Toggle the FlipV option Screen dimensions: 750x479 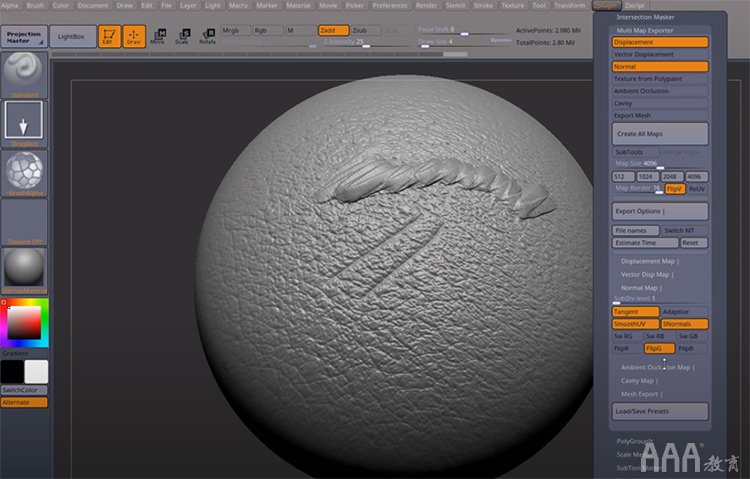675,189
